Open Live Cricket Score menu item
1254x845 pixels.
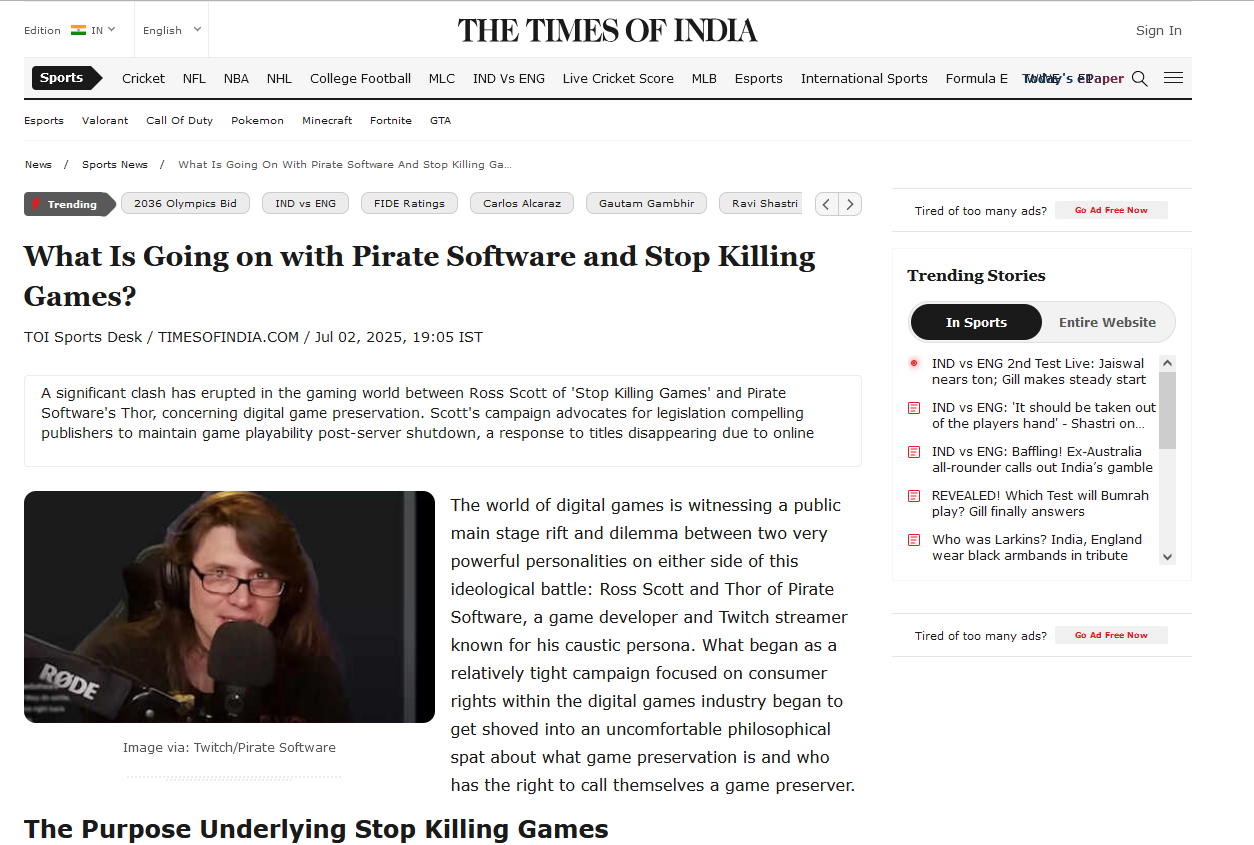tap(618, 78)
